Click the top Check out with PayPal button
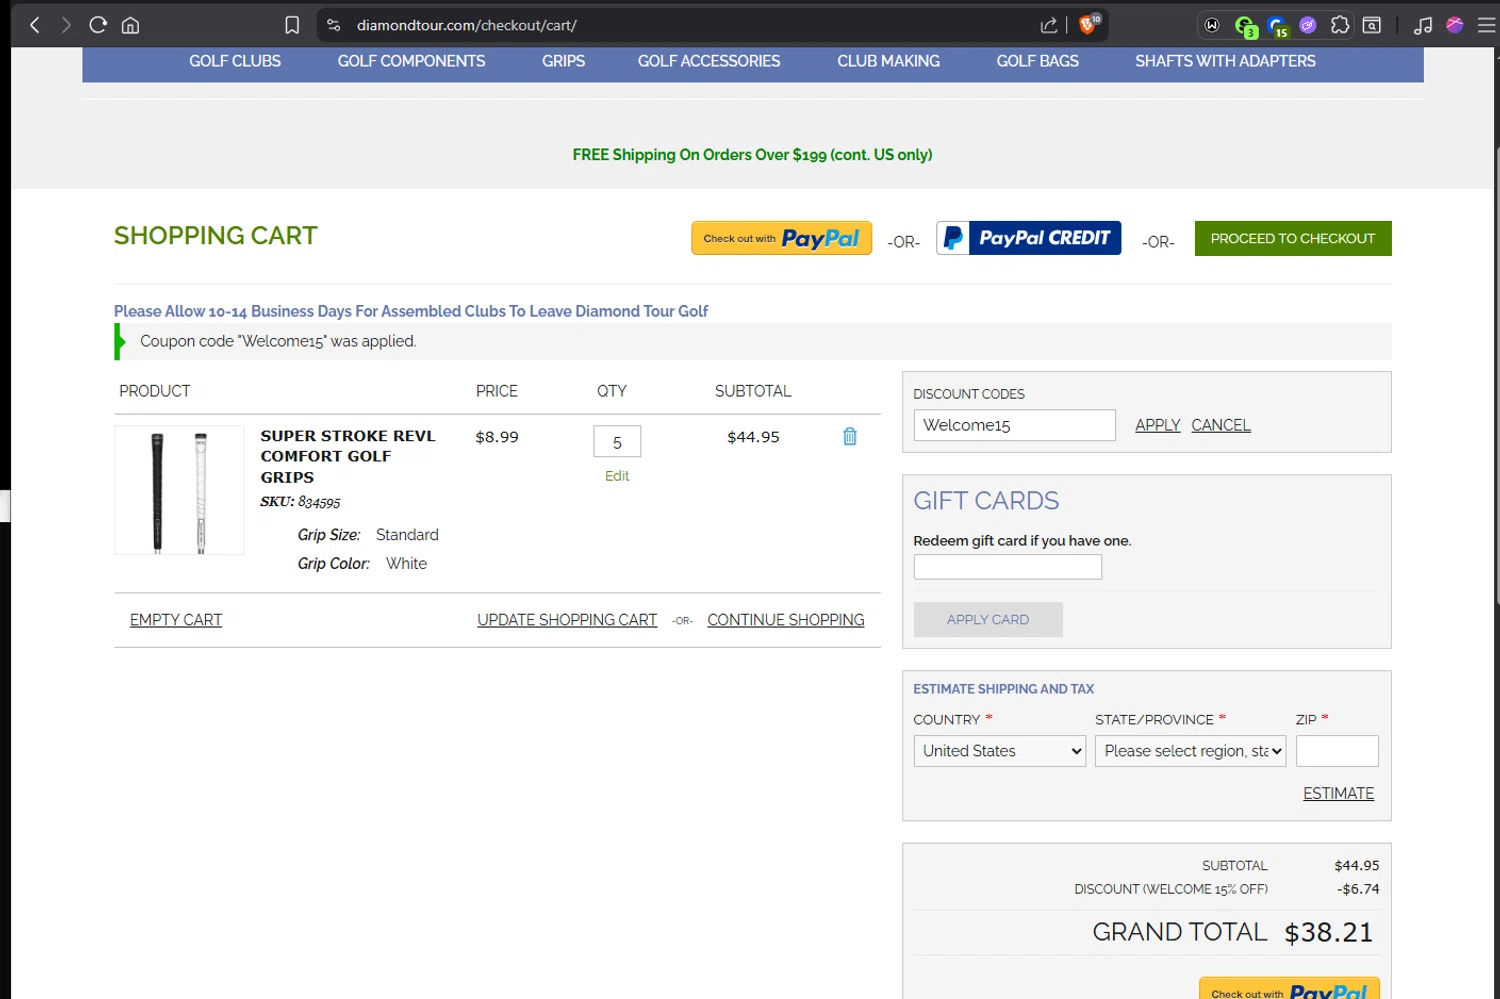Image resolution: width=1500 pixels, height=999 pixels. 782,238
